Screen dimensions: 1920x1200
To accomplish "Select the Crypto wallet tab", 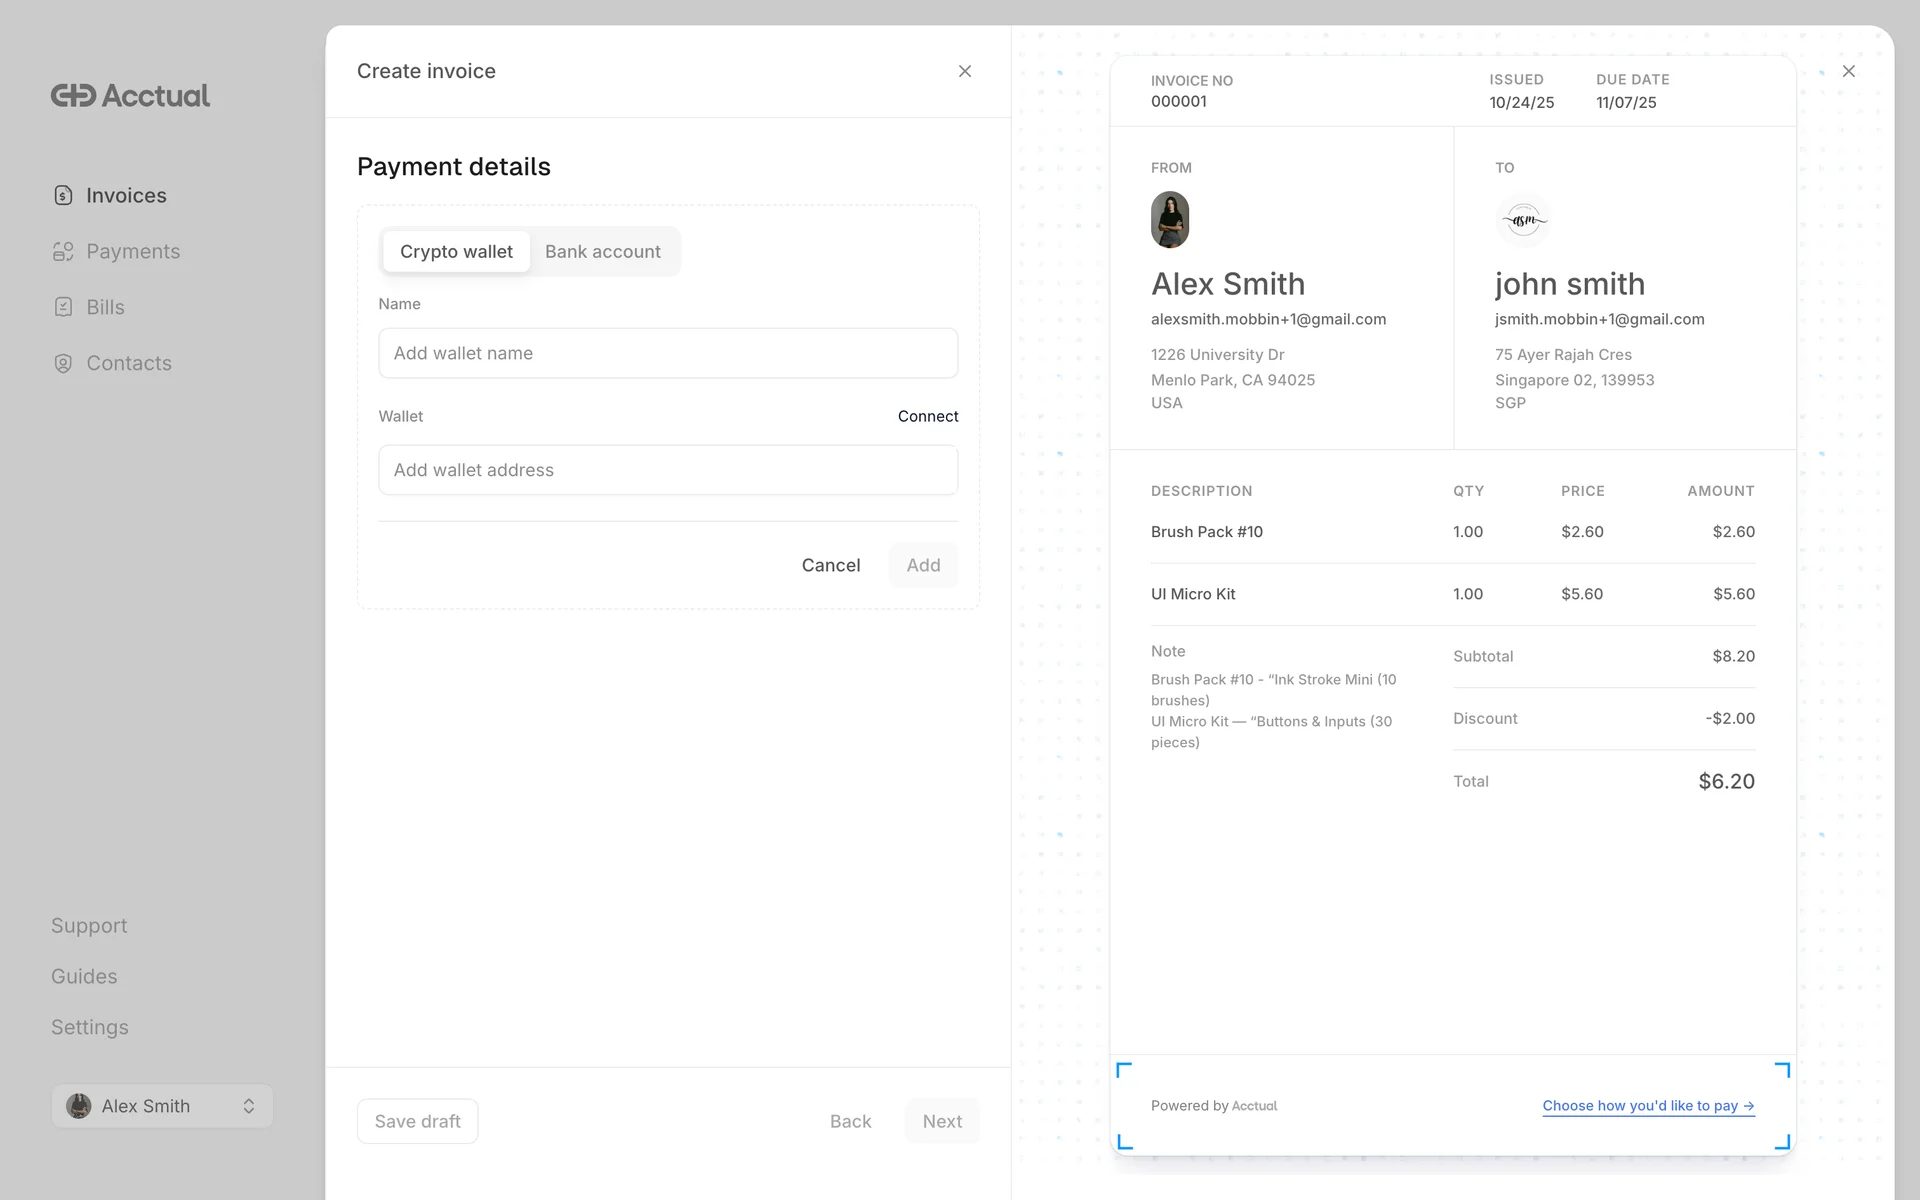I will (x=456, y=252).
